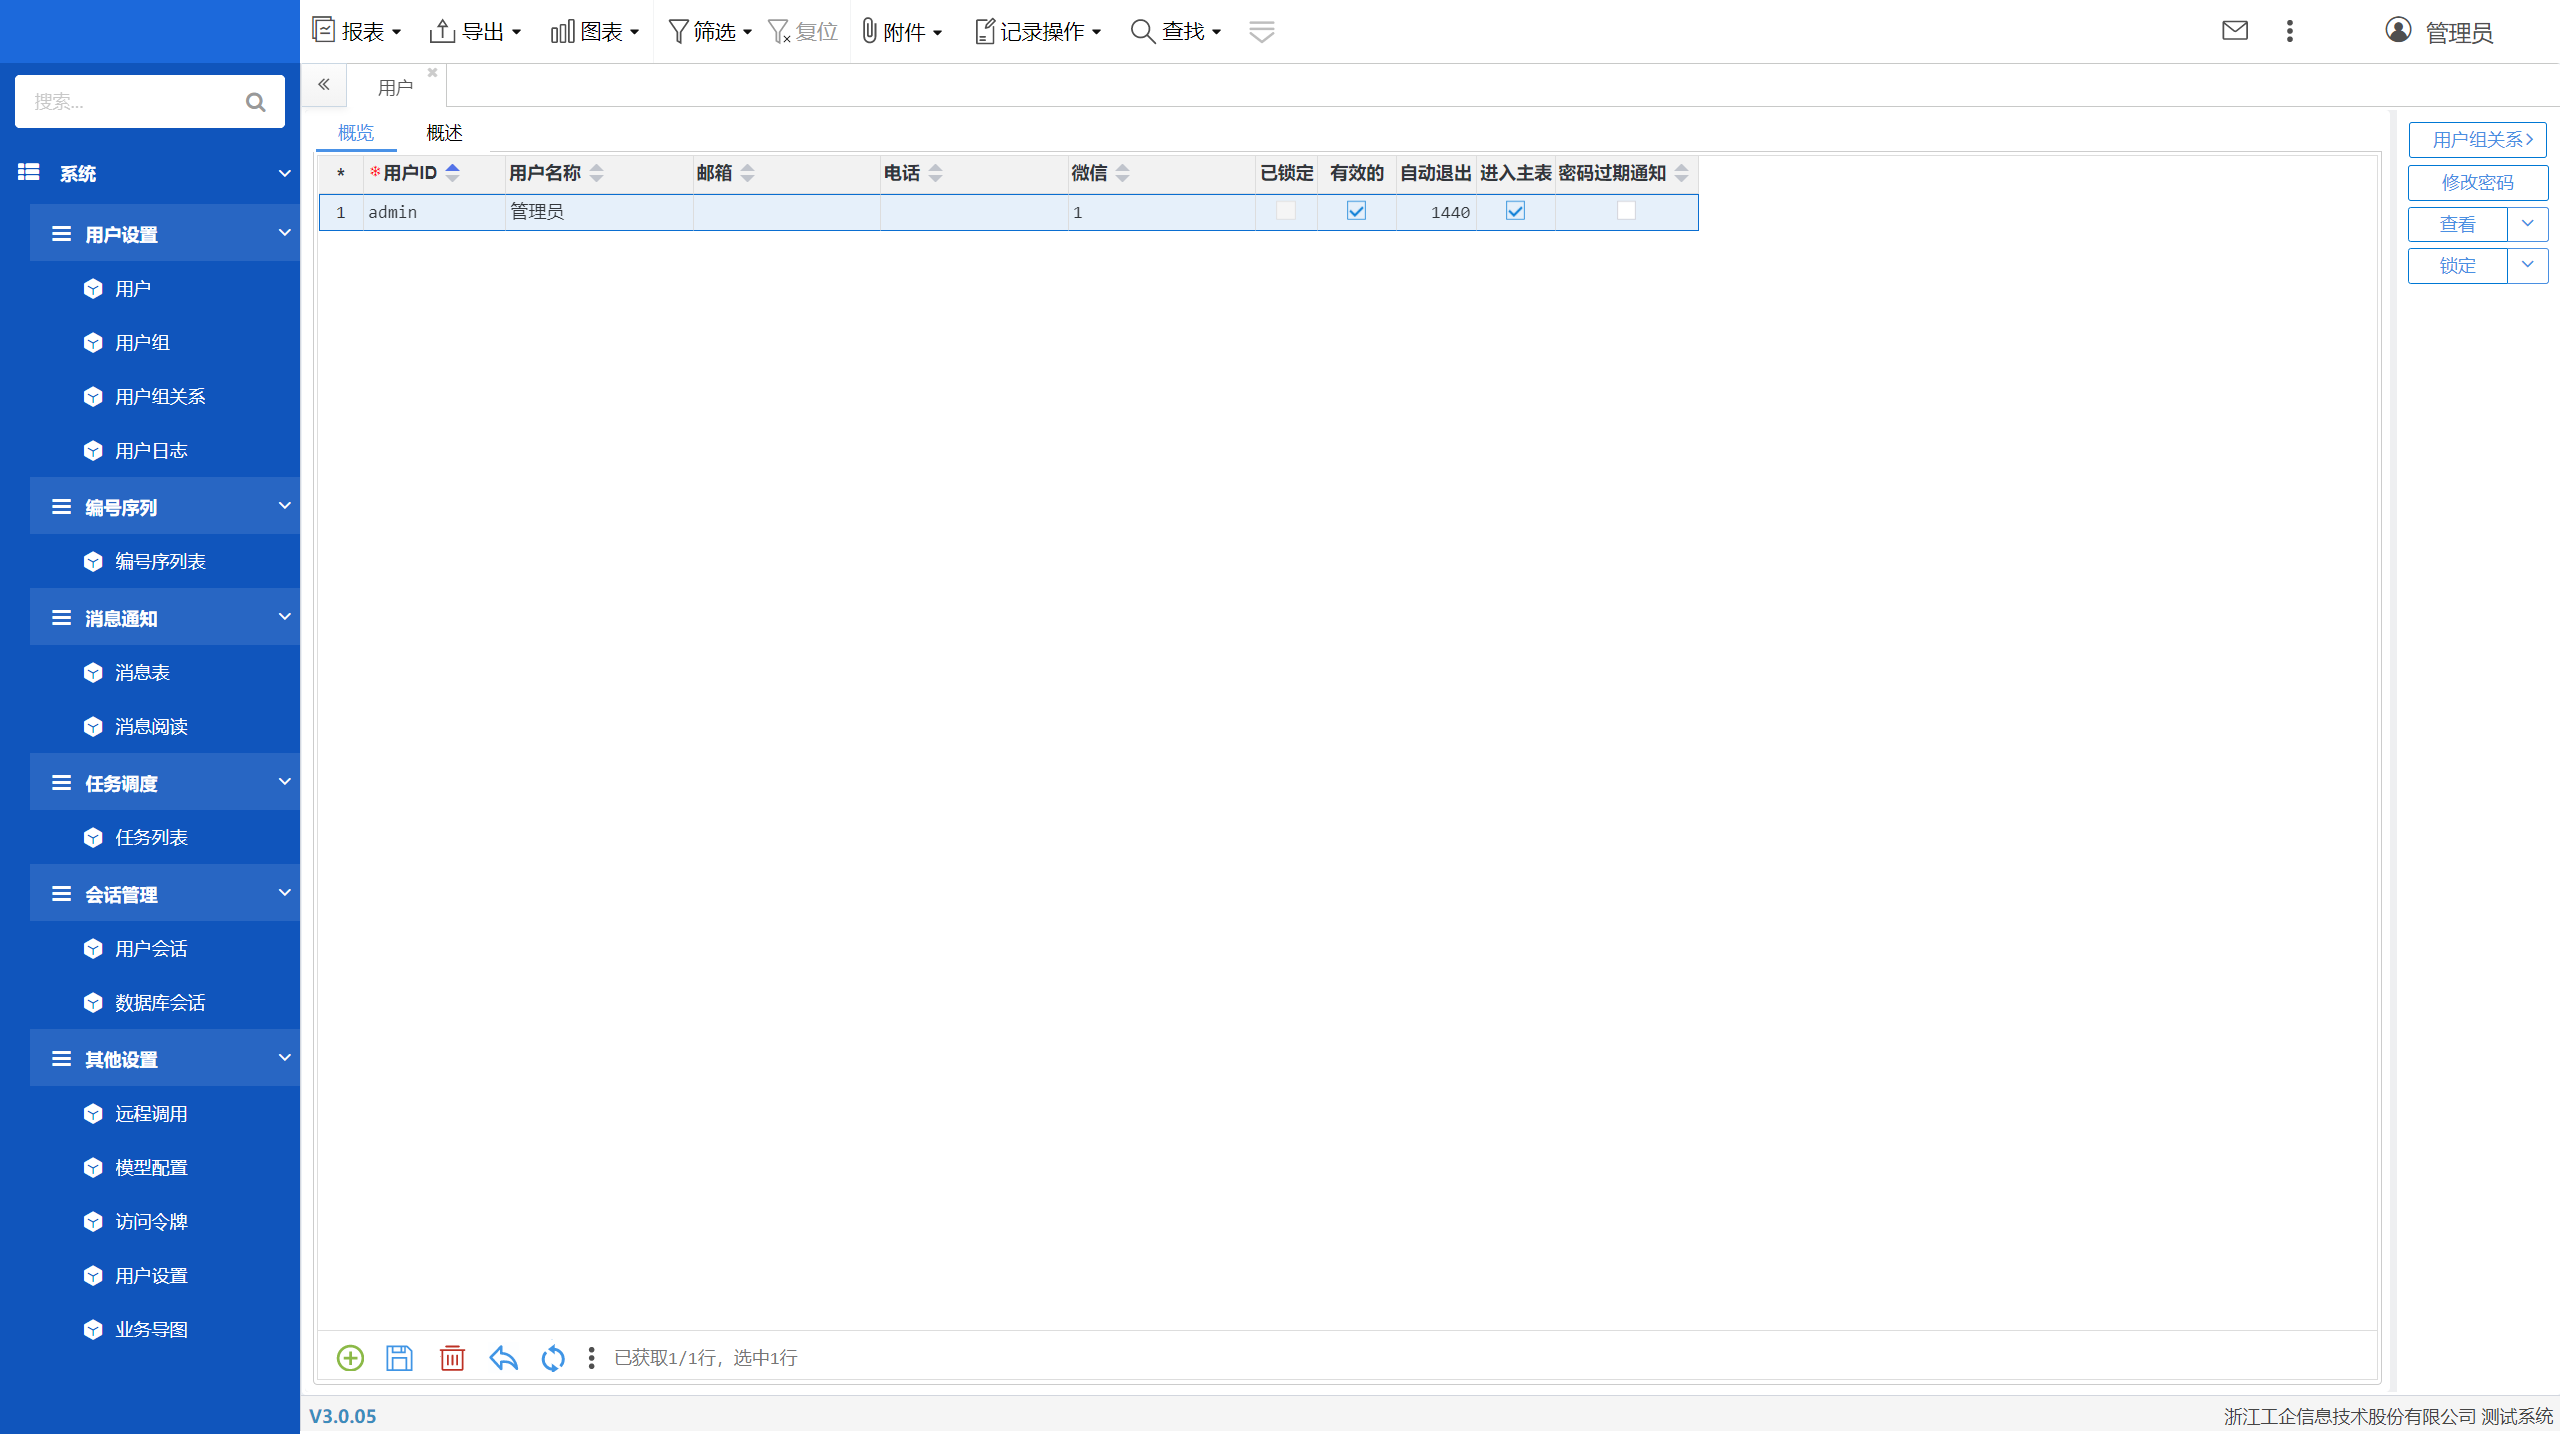Toggle the 已锁定 checkbox for admin
Viewport: 2560px width, 1434px height.
(1286, 211)
